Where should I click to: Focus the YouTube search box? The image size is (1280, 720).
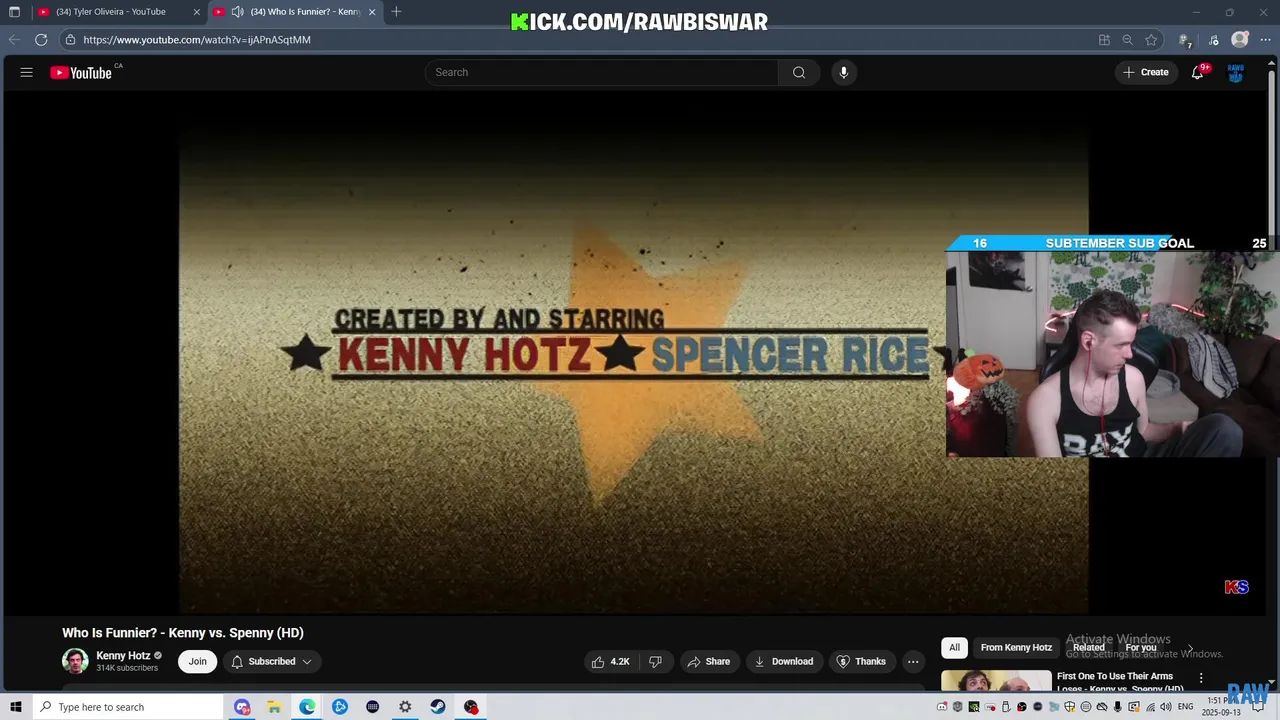(603, 72)
